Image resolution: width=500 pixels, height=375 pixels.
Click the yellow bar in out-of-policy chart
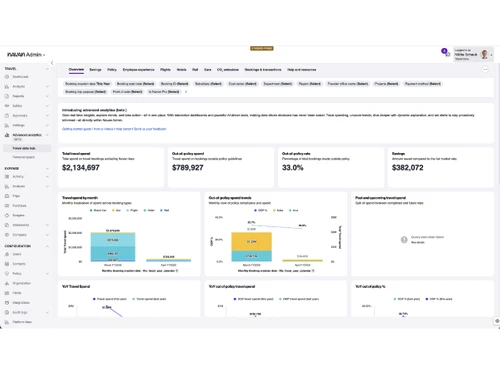251,242
